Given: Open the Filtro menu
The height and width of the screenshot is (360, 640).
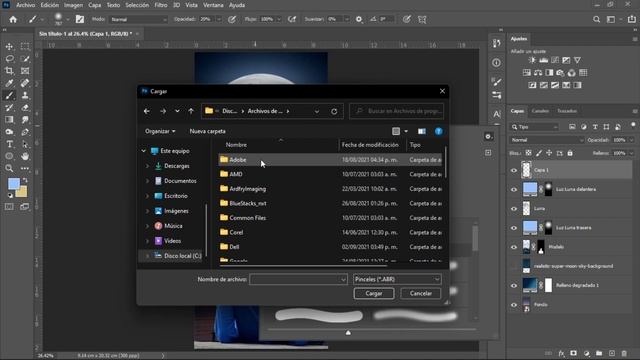Looking at the screenshot, I should pos(161,5).
